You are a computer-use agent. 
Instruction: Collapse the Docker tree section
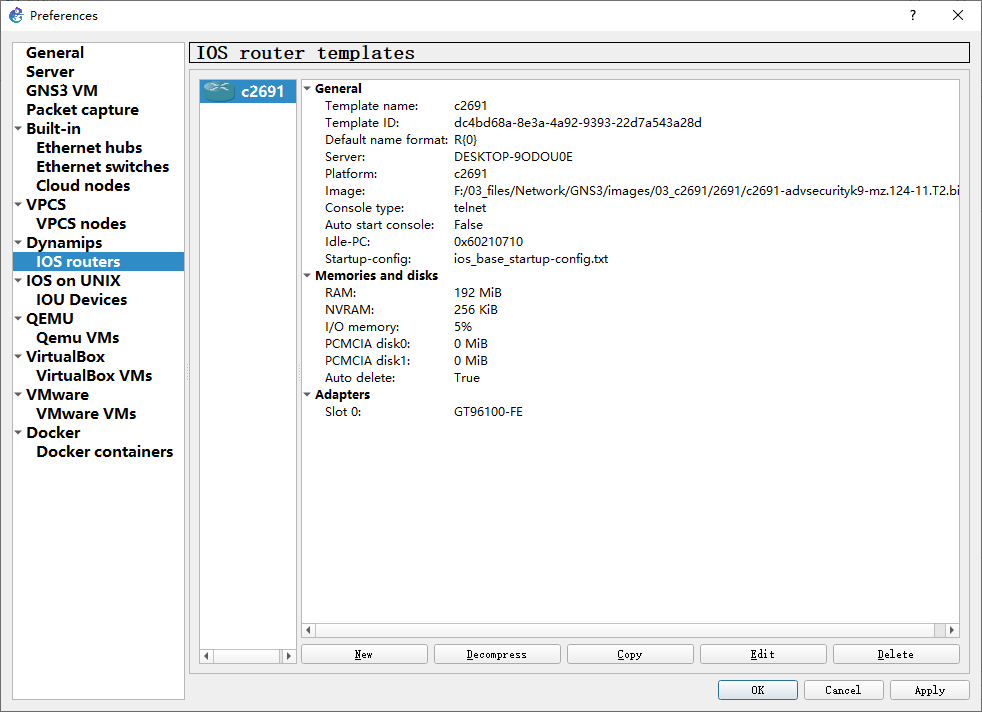(18, 432)
